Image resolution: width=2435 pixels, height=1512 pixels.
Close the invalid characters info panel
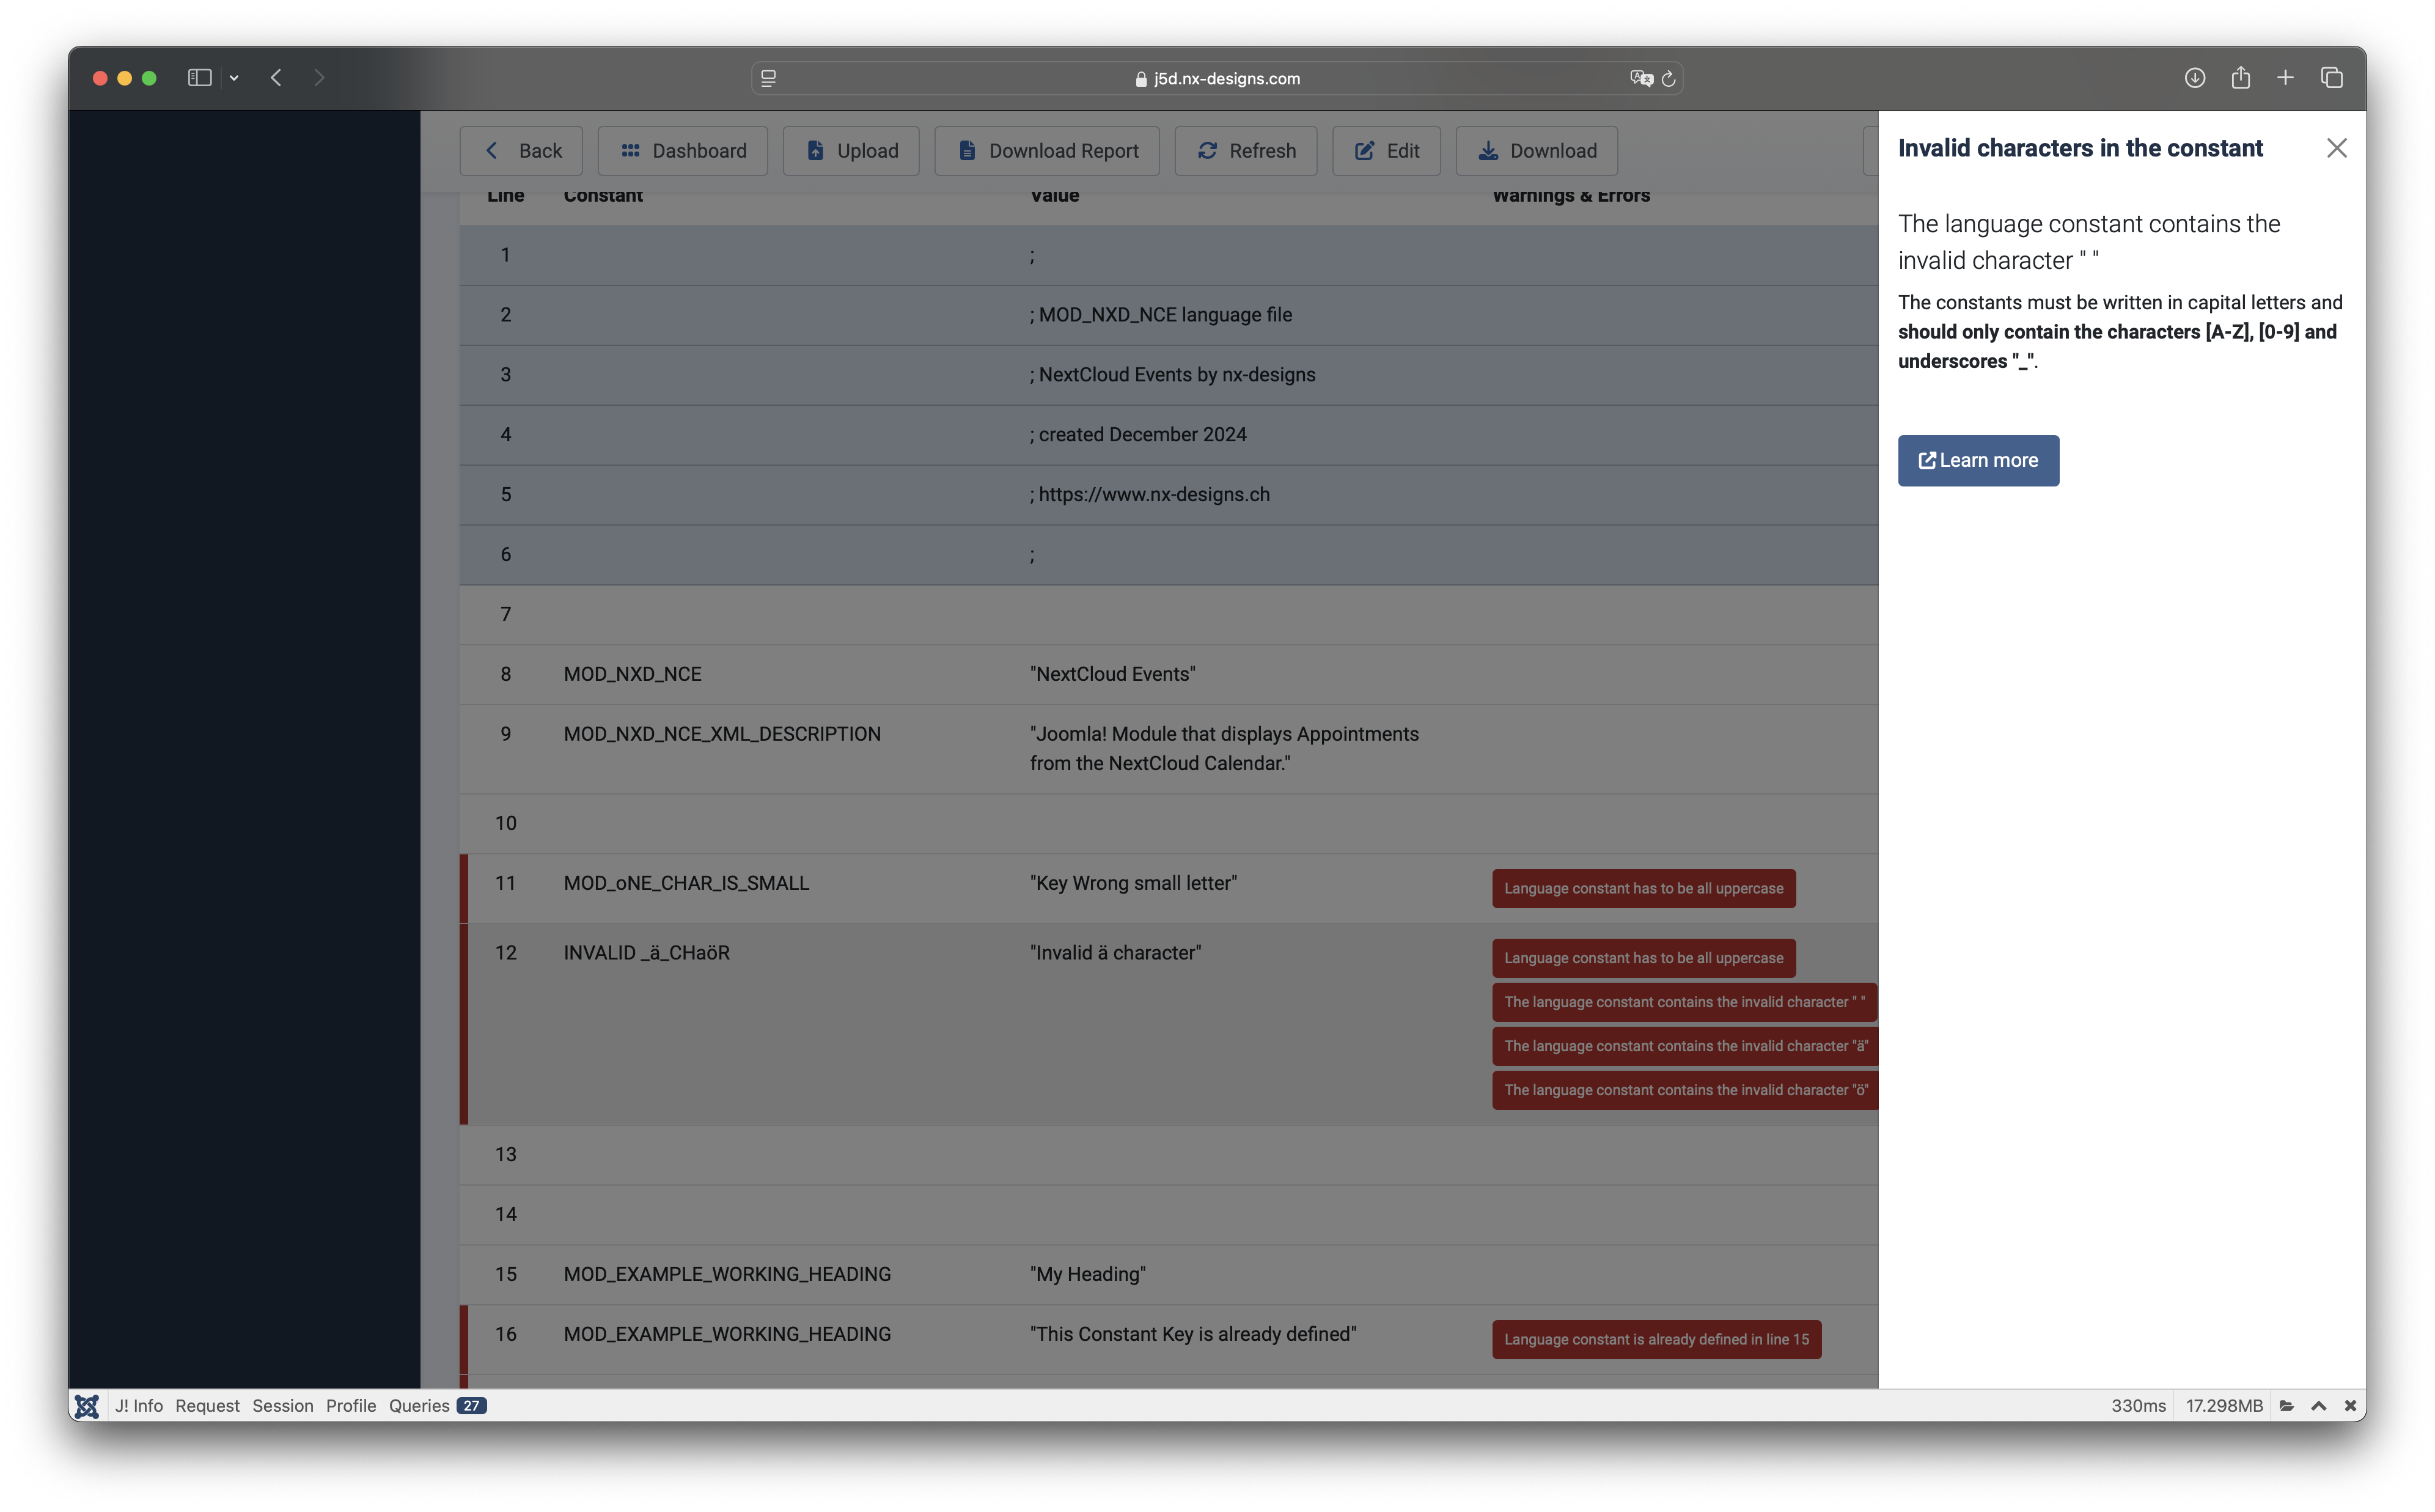pyautogui.click(x=2336, y=148)
